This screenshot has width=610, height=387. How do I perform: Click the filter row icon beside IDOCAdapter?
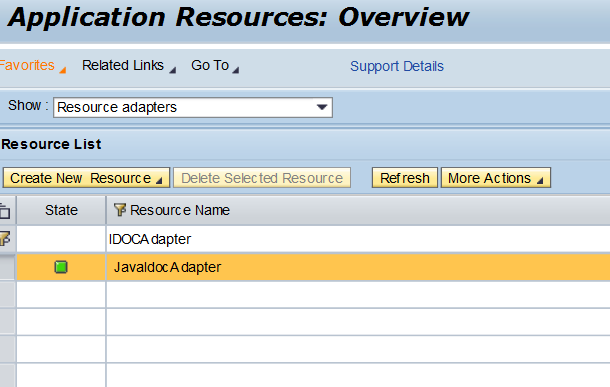5,238
